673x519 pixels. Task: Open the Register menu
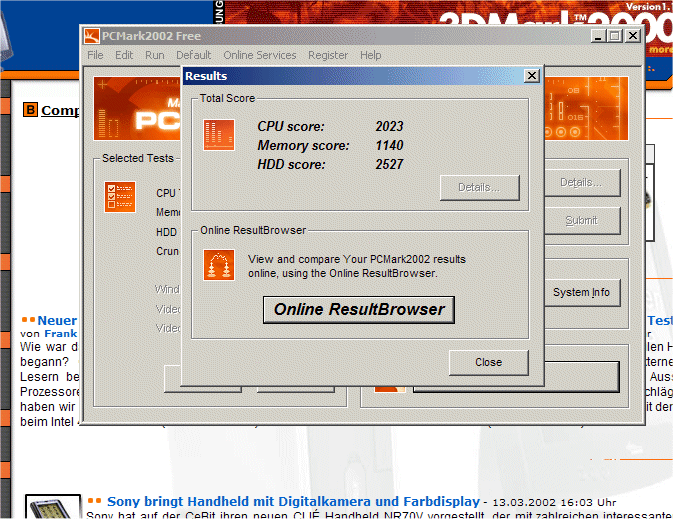click(x=328, y=55)
